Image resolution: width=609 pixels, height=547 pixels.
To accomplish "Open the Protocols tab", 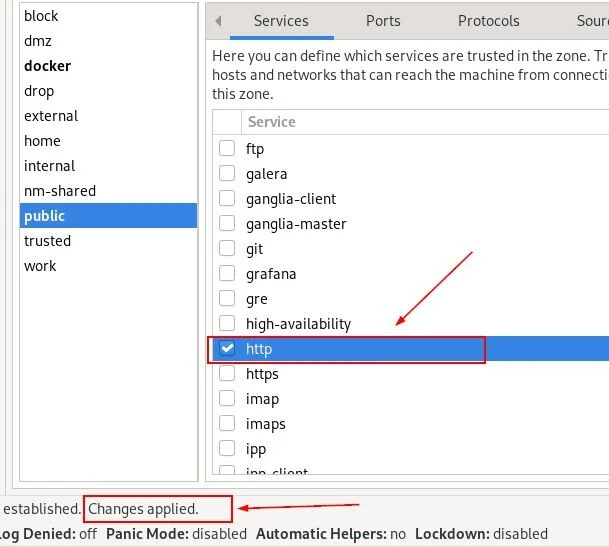I will [x=489, y=21].
